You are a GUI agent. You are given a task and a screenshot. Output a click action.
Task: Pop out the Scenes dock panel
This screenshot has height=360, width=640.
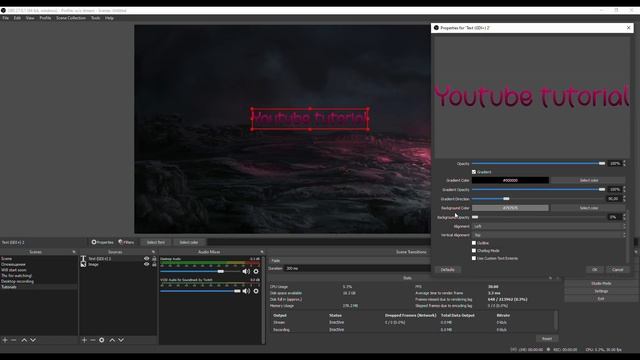click(x=74, y=252)
